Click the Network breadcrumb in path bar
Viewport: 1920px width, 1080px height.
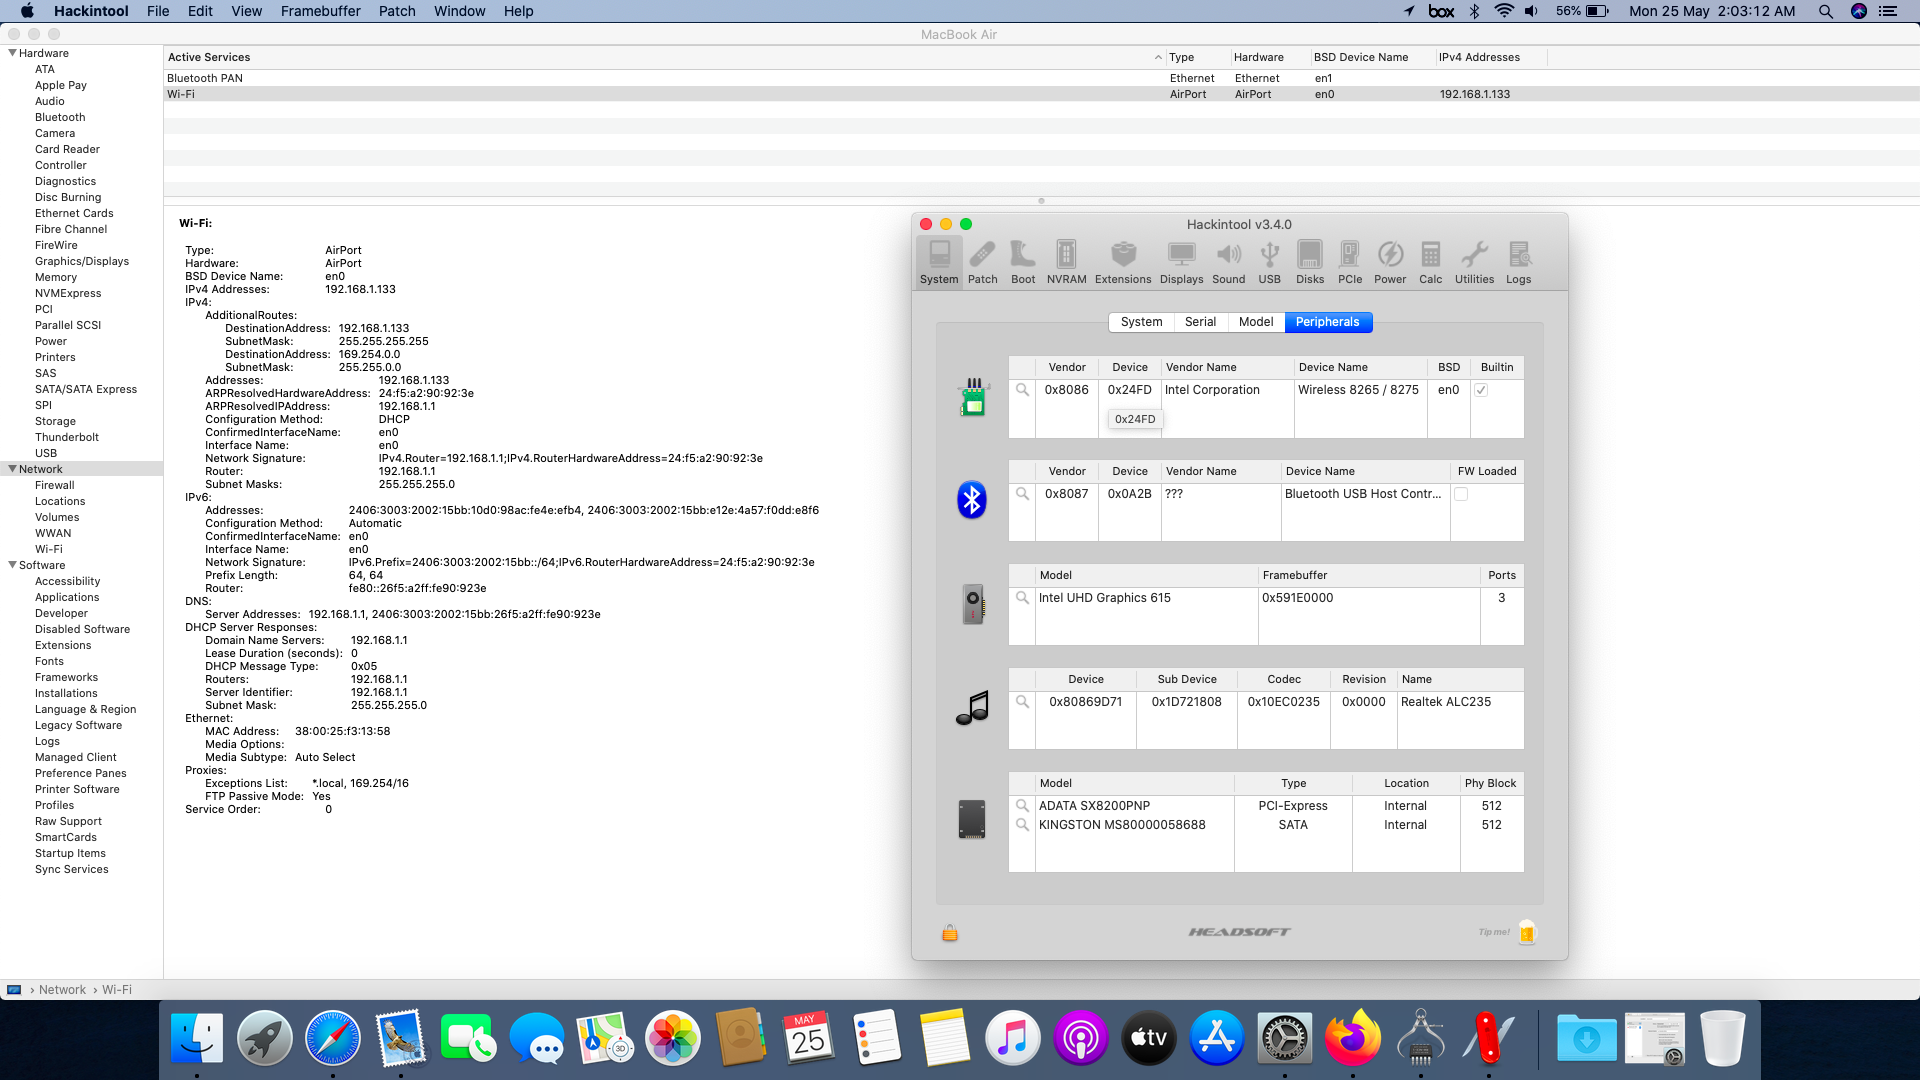coord(62,990)
